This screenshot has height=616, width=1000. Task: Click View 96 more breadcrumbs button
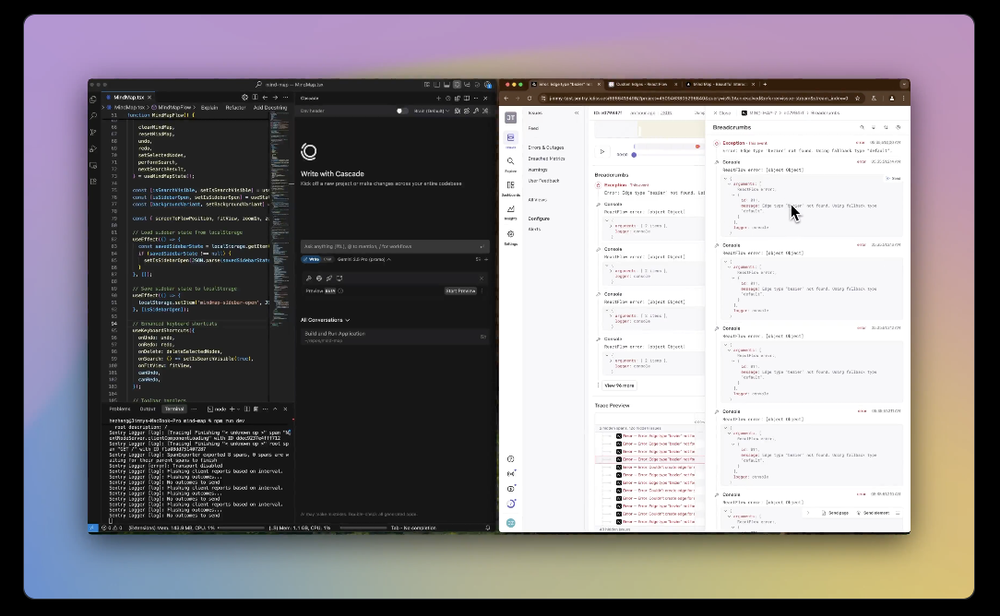(619, 386)
